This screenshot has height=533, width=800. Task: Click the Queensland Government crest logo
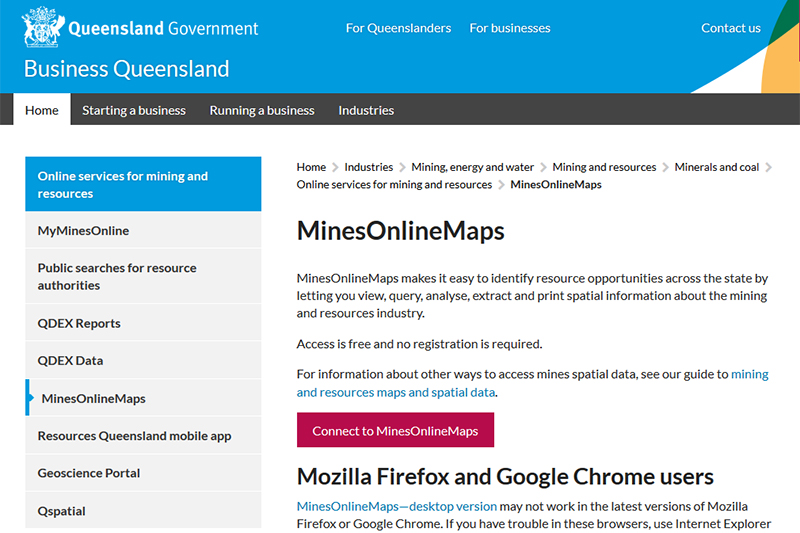[40, 27]
